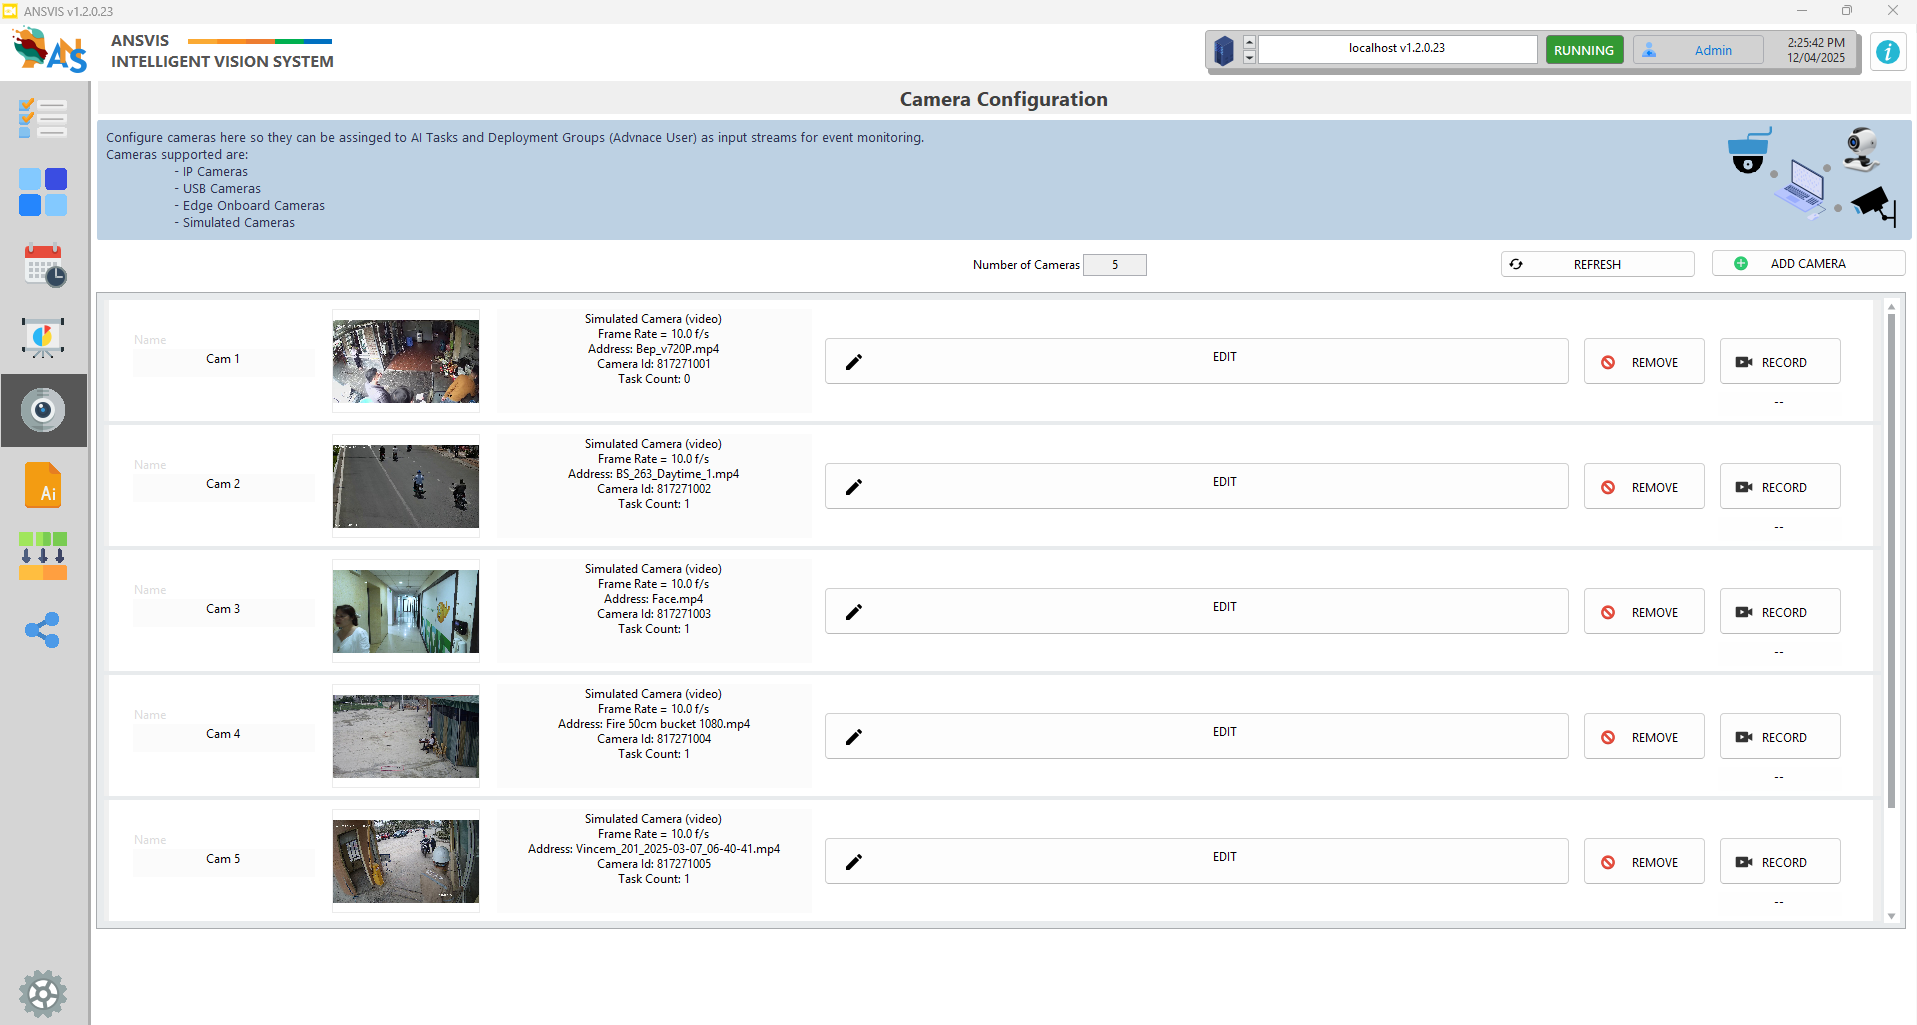
Task: Click the Cam 3 video thumbnail
Action: [x=406, y=611]
